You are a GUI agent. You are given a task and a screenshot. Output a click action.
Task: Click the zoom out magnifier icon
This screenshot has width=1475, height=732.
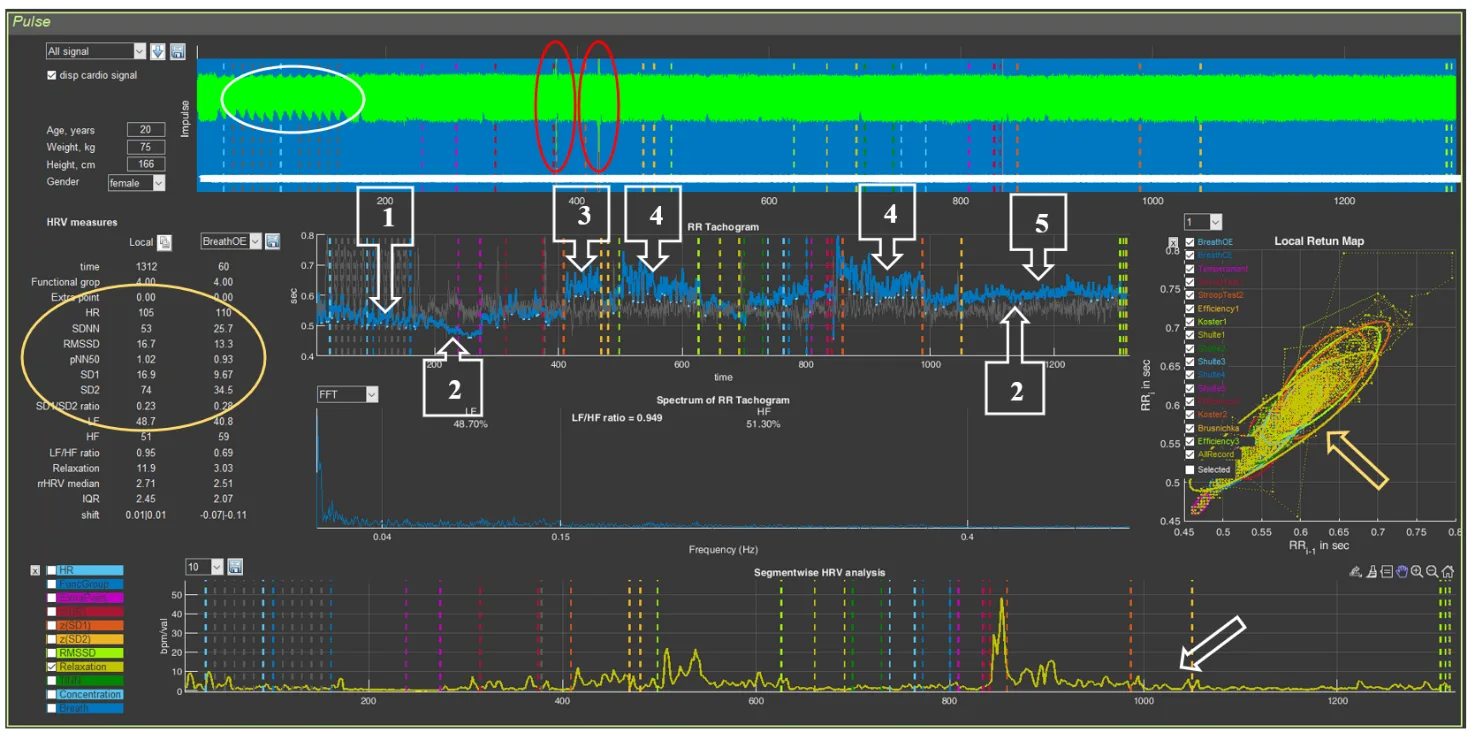click(x=1432, y=572)
